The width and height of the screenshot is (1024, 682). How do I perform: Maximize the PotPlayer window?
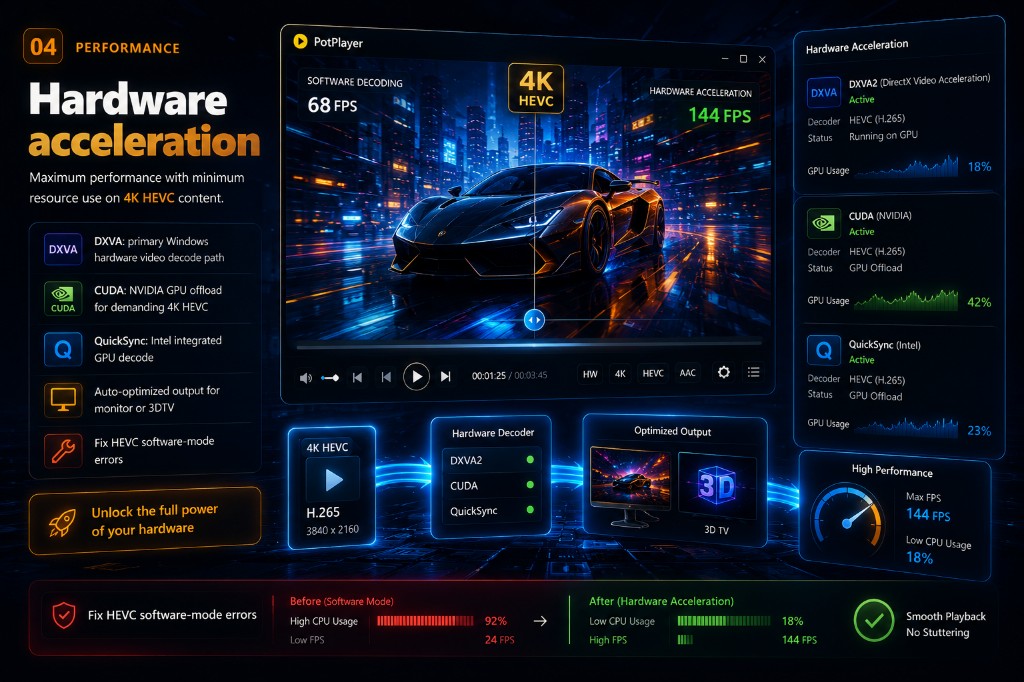pyautogui.click(x=743, y=59)
